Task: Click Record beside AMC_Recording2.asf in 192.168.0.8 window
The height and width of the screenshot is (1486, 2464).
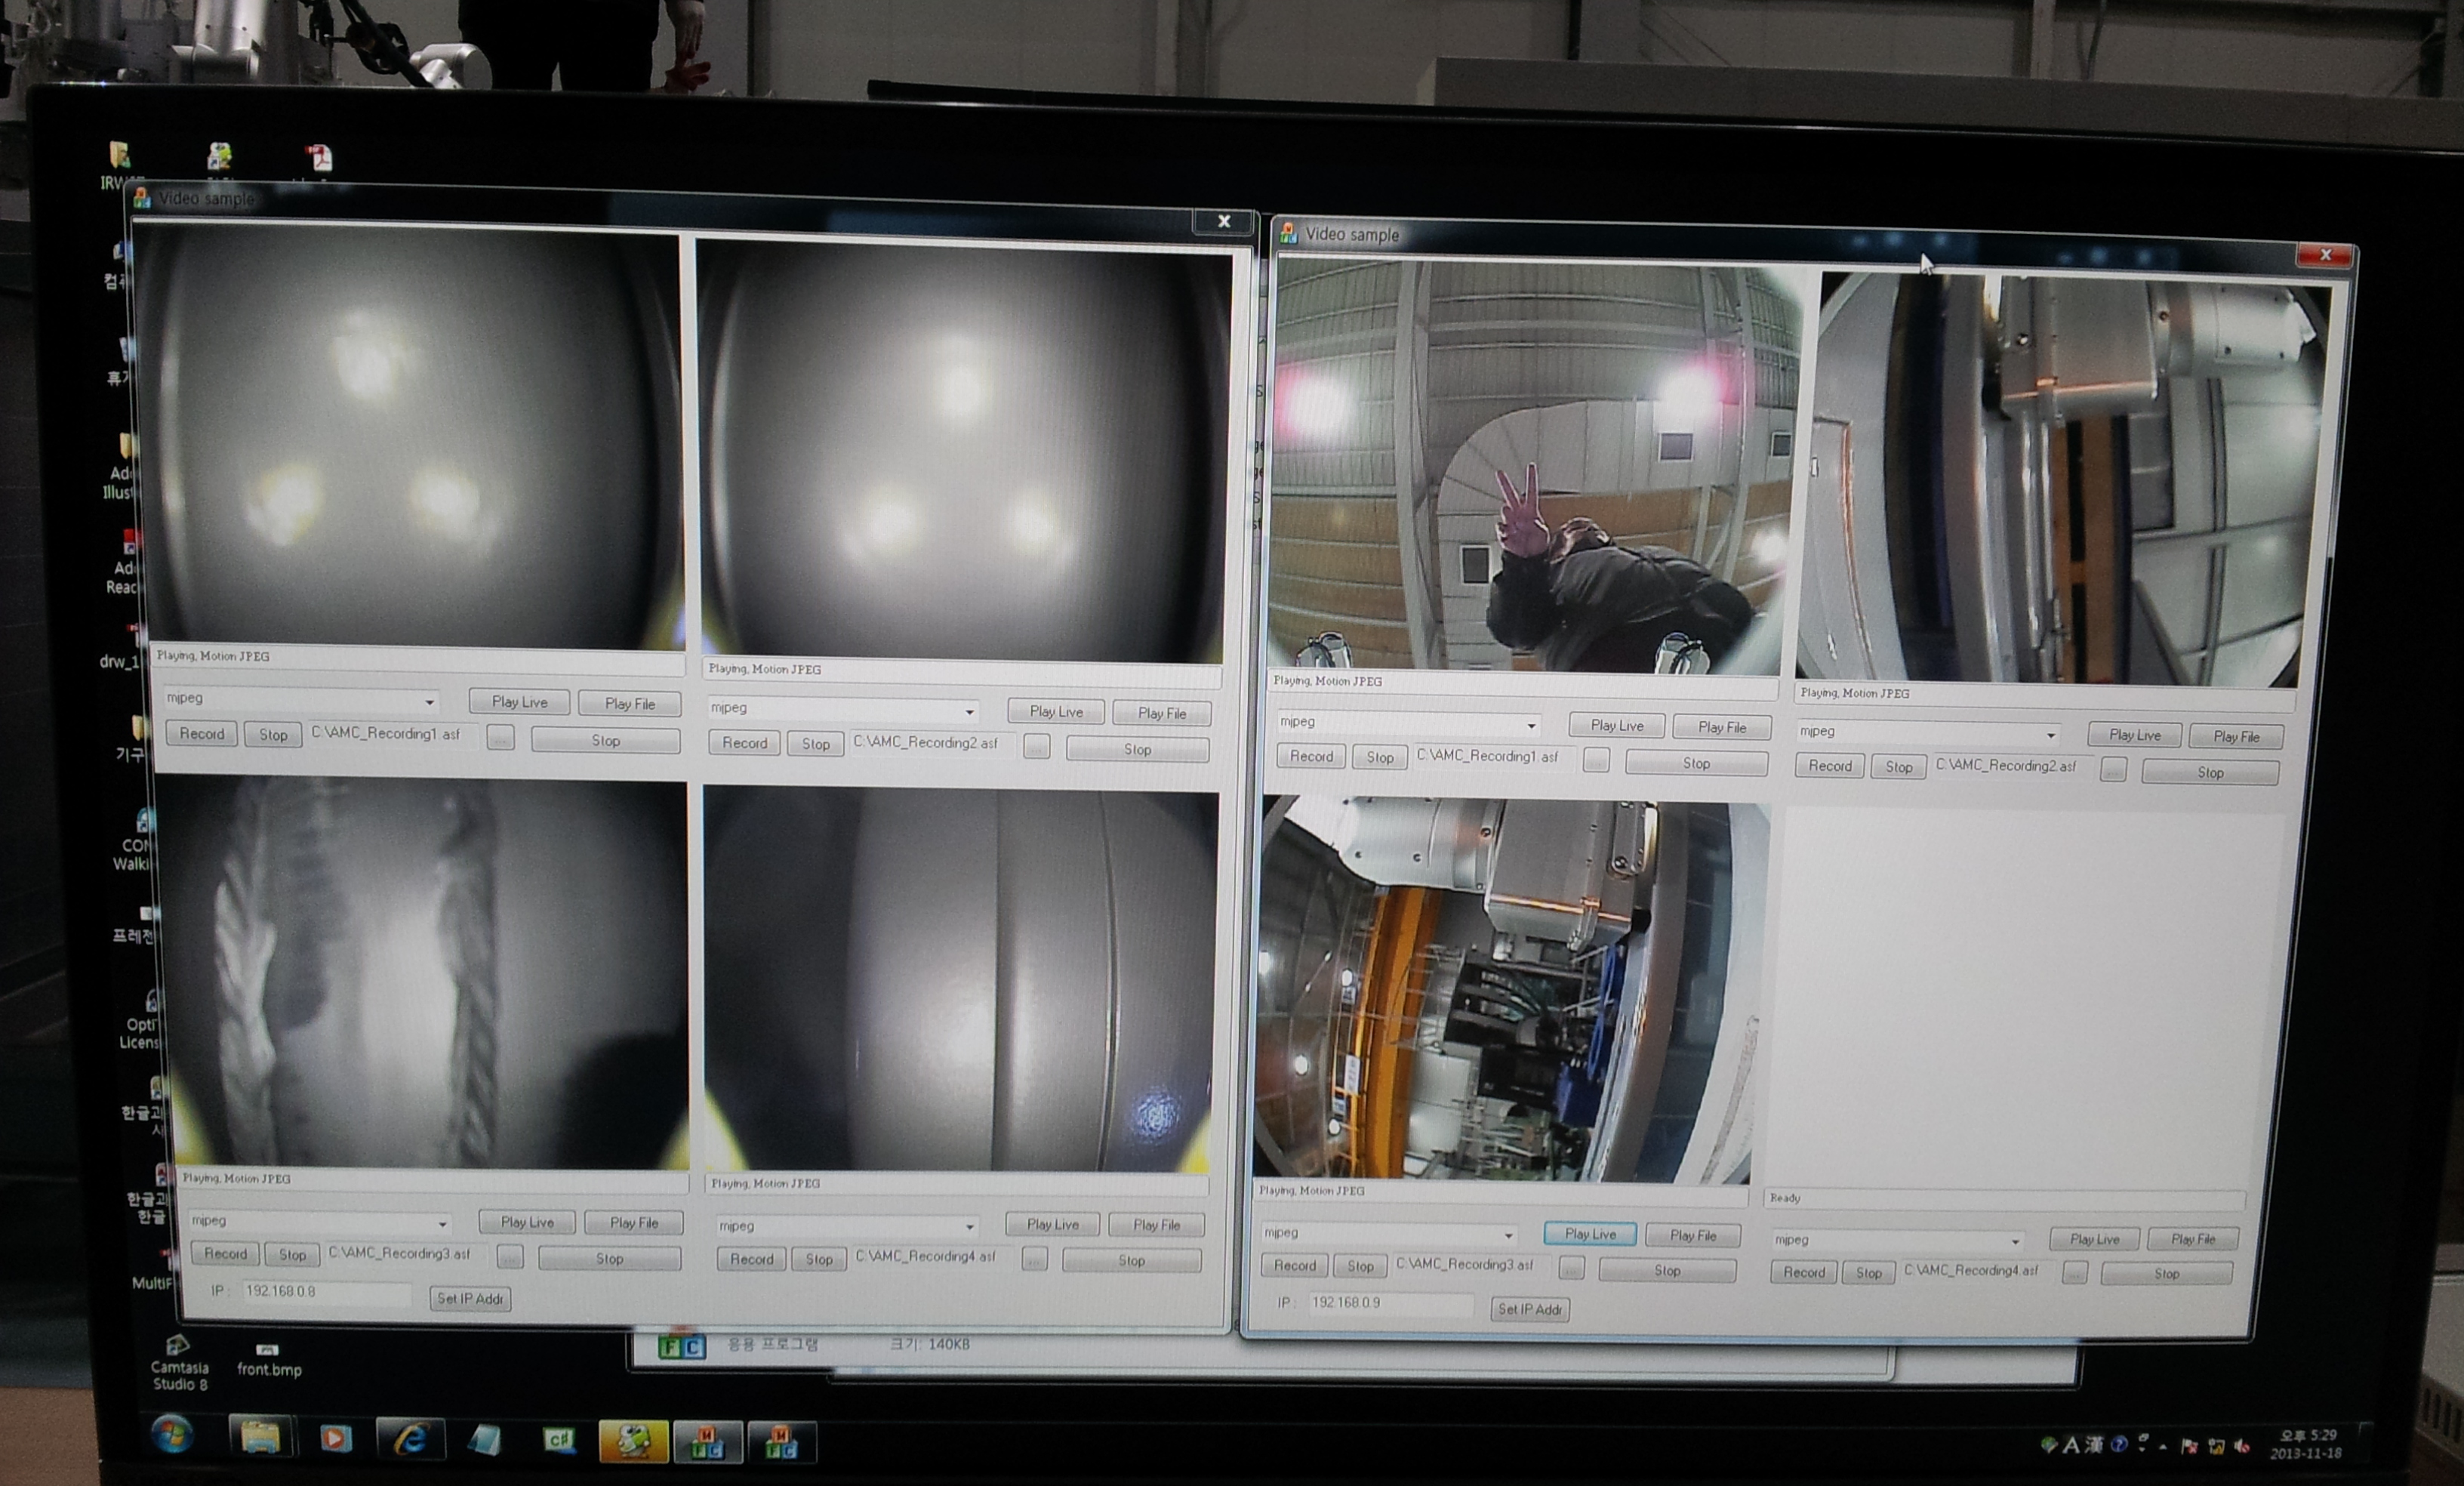Action: pyautogui.click(x=744, y=743)
